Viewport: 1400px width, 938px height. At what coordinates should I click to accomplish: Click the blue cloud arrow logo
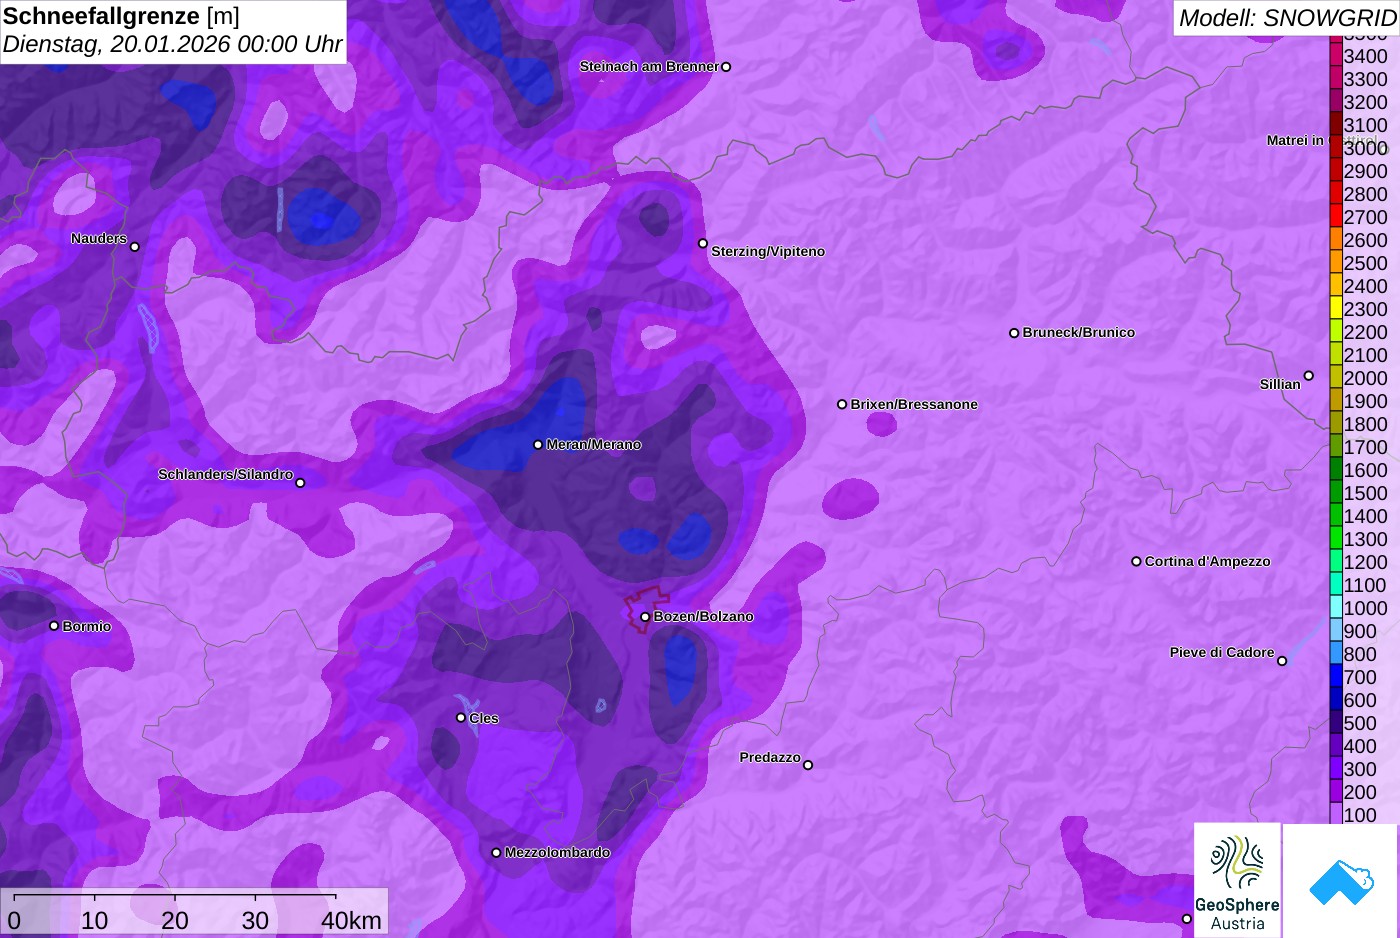[x=1340, y=882]
